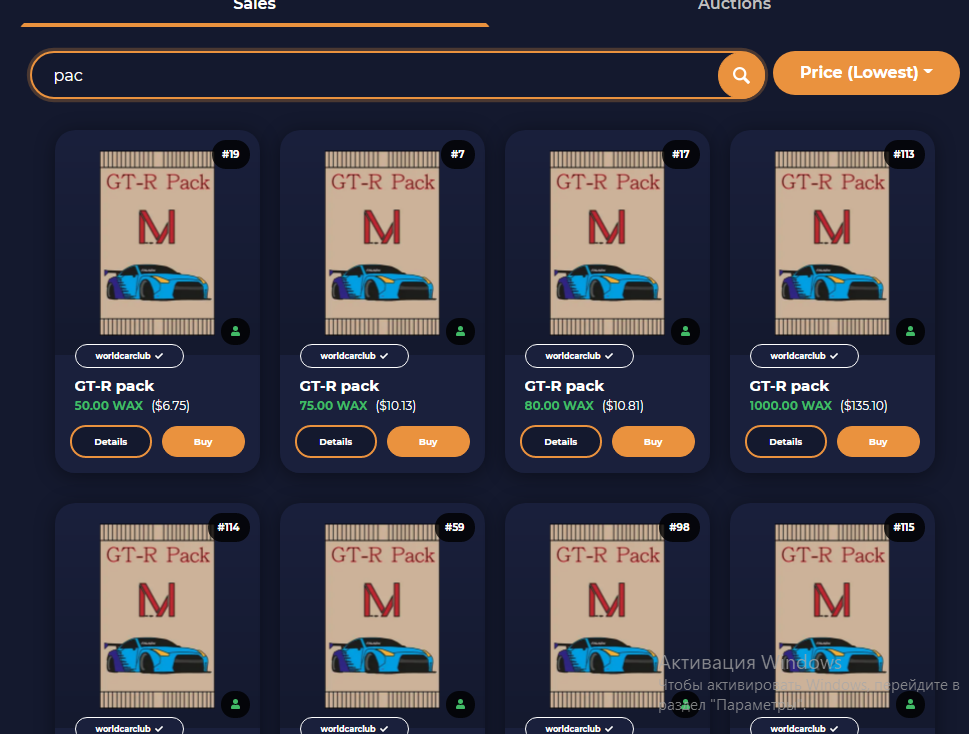Viewport: 969px width, 734px height.
Task: Open worldcarclub tag under pack #114
Action: click(x=129, y=727)
